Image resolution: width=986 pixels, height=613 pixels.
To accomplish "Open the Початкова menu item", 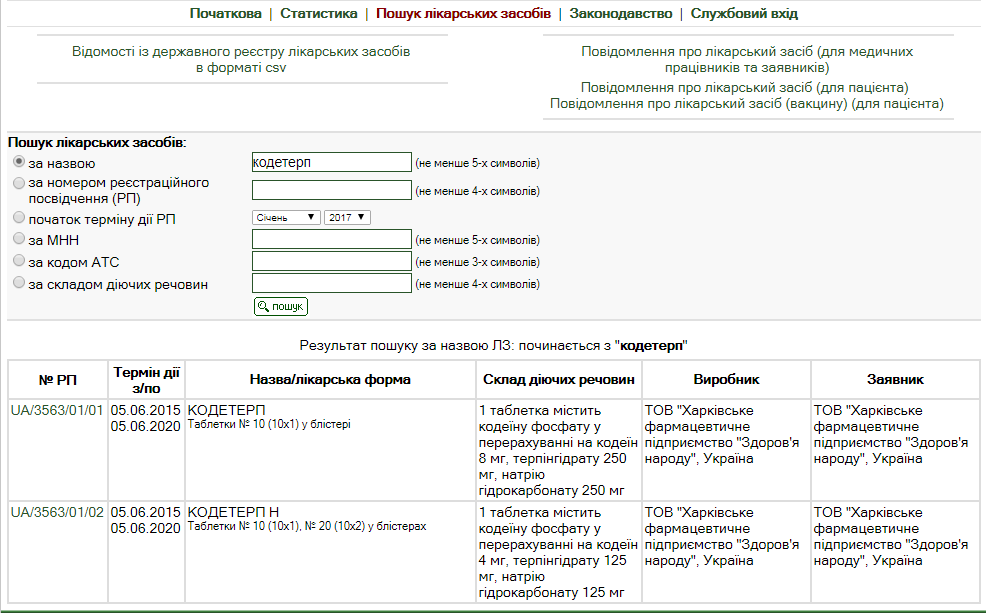I will point(225,14).
